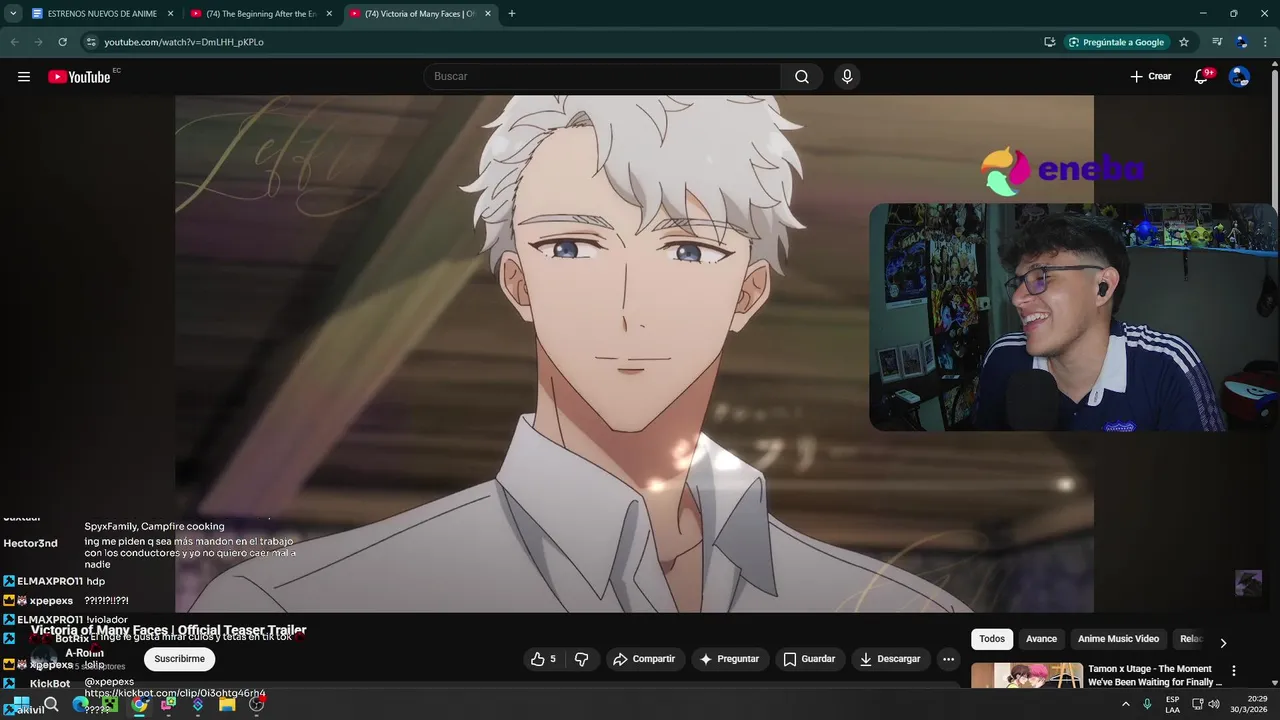
Task: Open more actions three-dot menu under video
Action: 948,659
